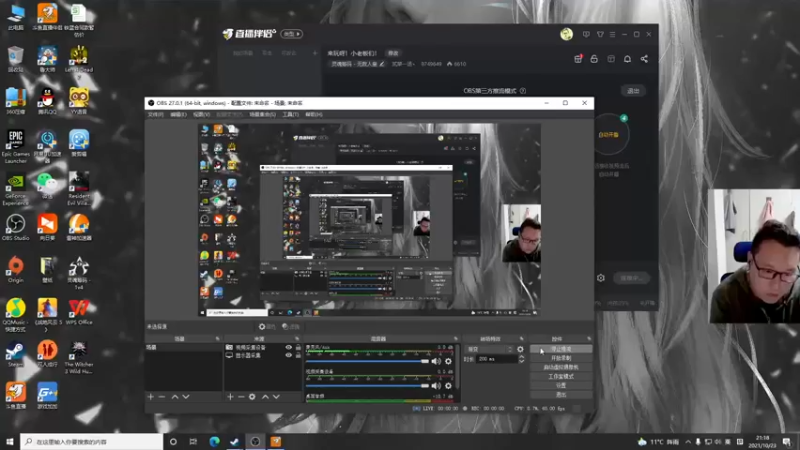800x450 pixels.
Task: Add a new scene with the plus icon
Action: point(151,396)
